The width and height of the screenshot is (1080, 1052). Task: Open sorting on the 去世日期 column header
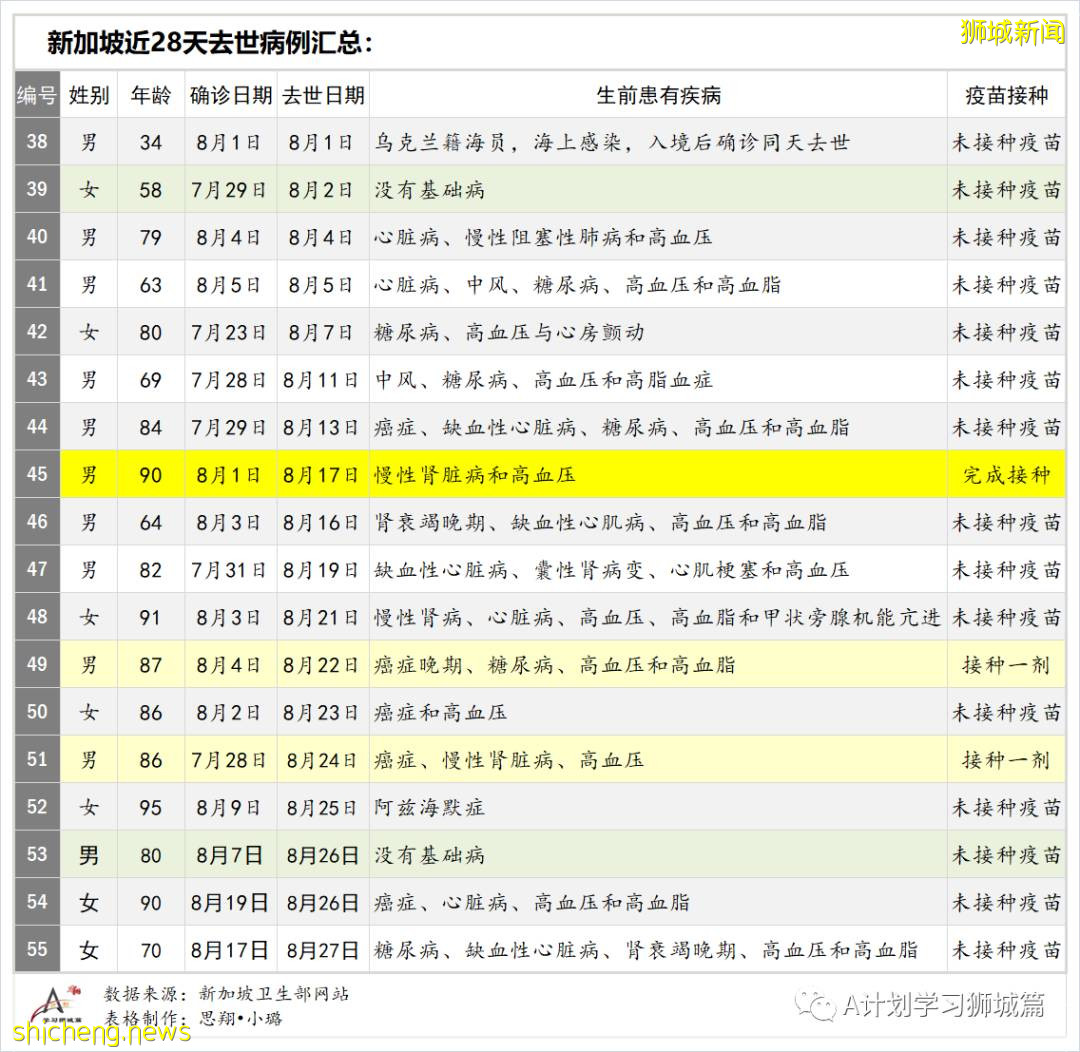[320, 96]
